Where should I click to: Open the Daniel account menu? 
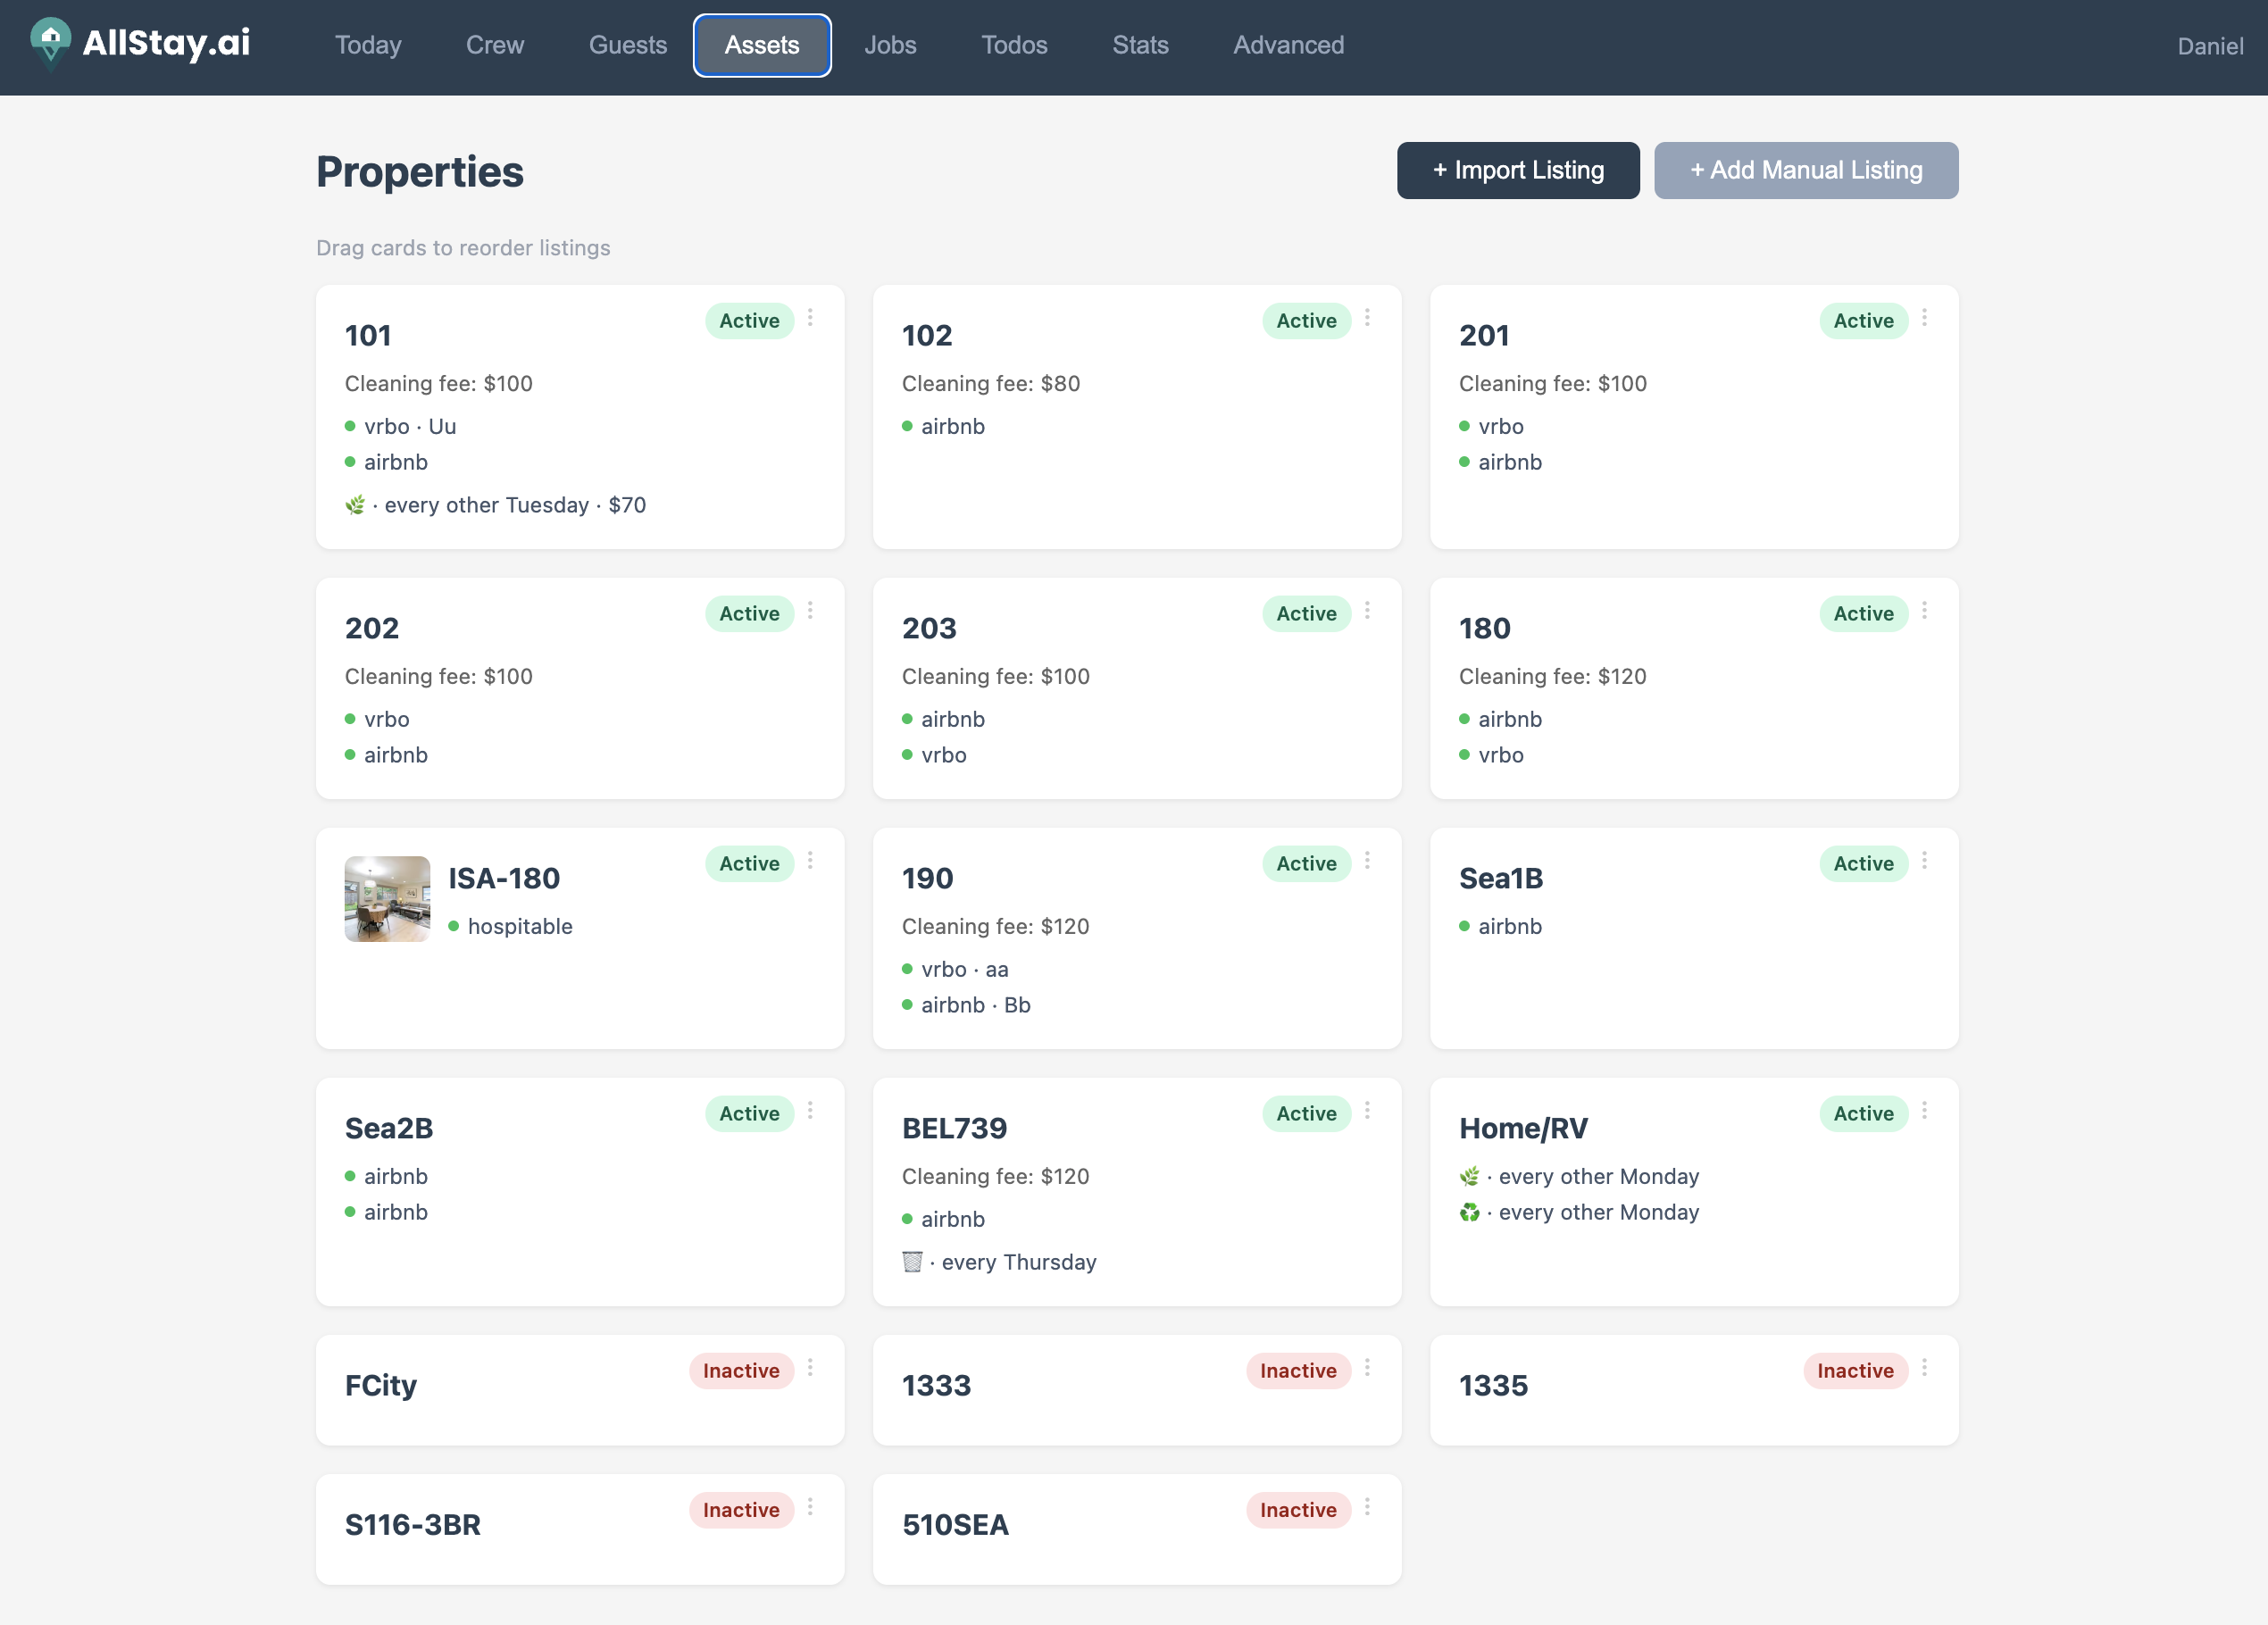coord(2210,46)
